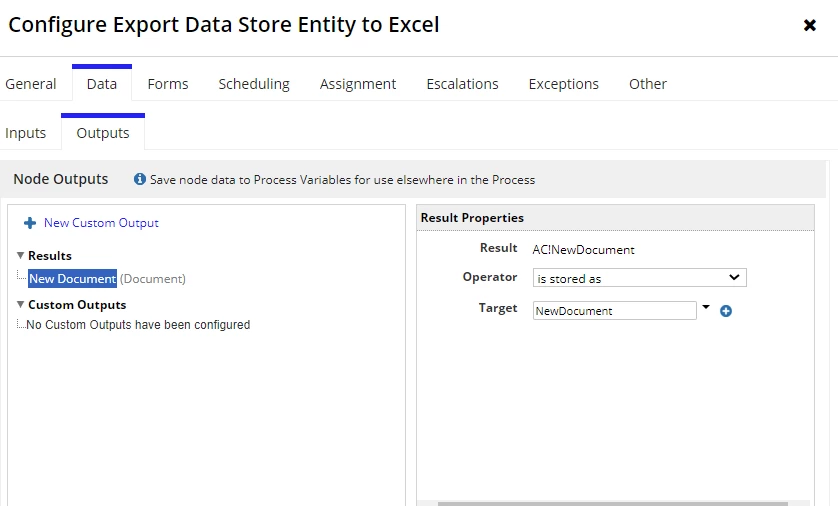The image size is (838, 506).
Task: Select New Document result item
Action: coord(72,278)
